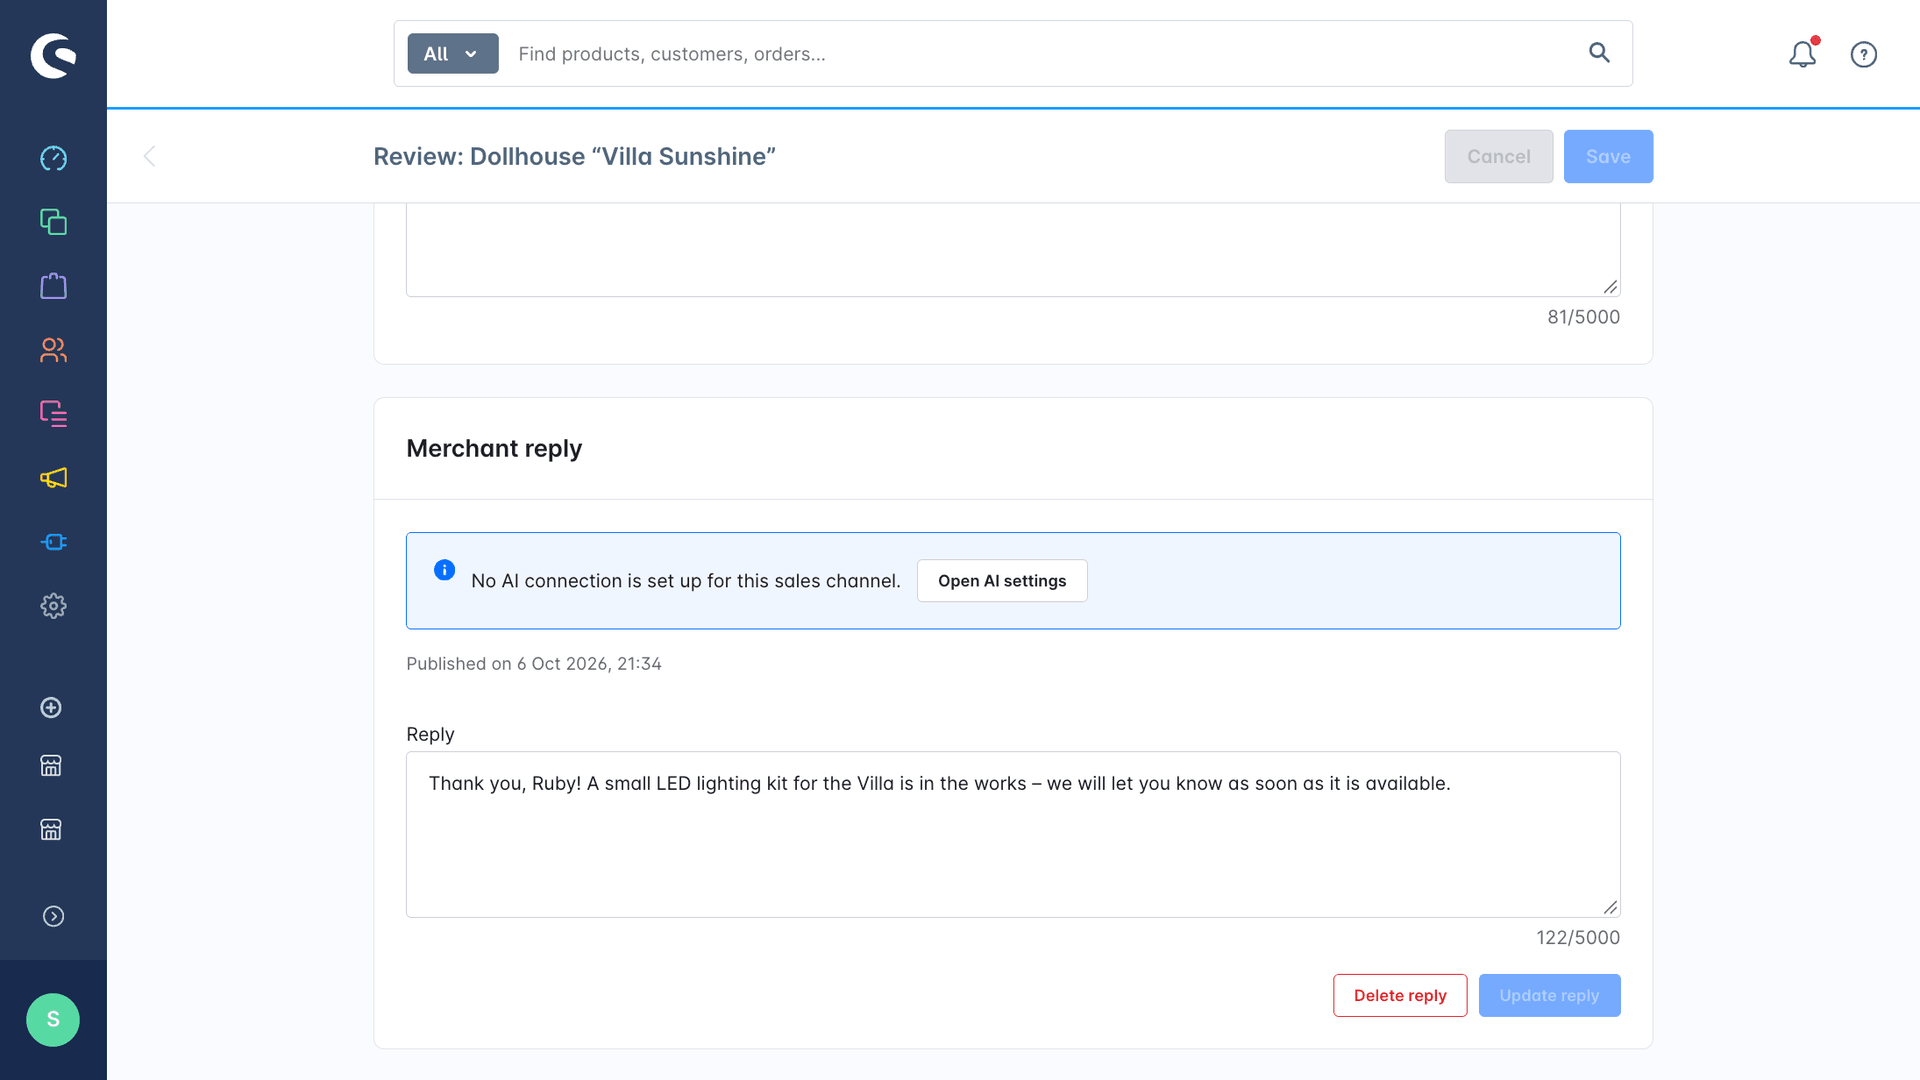
Task: Grab the Reply textarea resize handle
Action: coord(1610,907)
